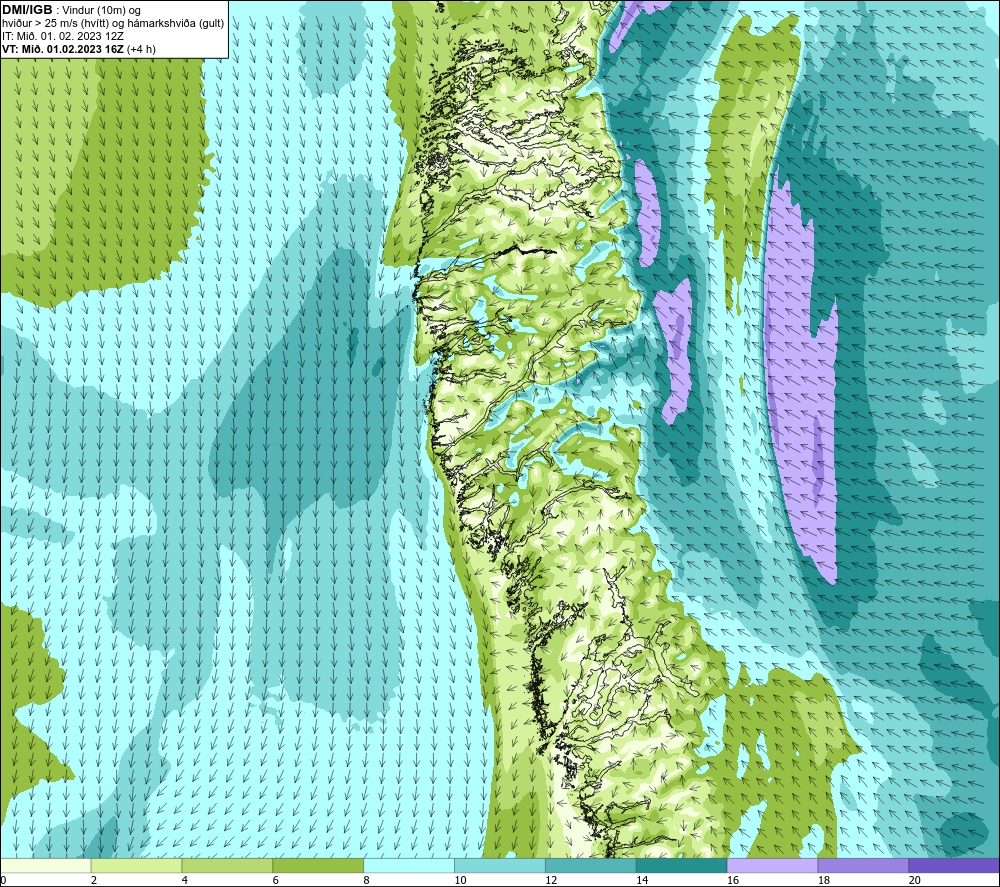Click the legend scale label "12"
This screenshot has height=887, width=1000.
(551, 880)
